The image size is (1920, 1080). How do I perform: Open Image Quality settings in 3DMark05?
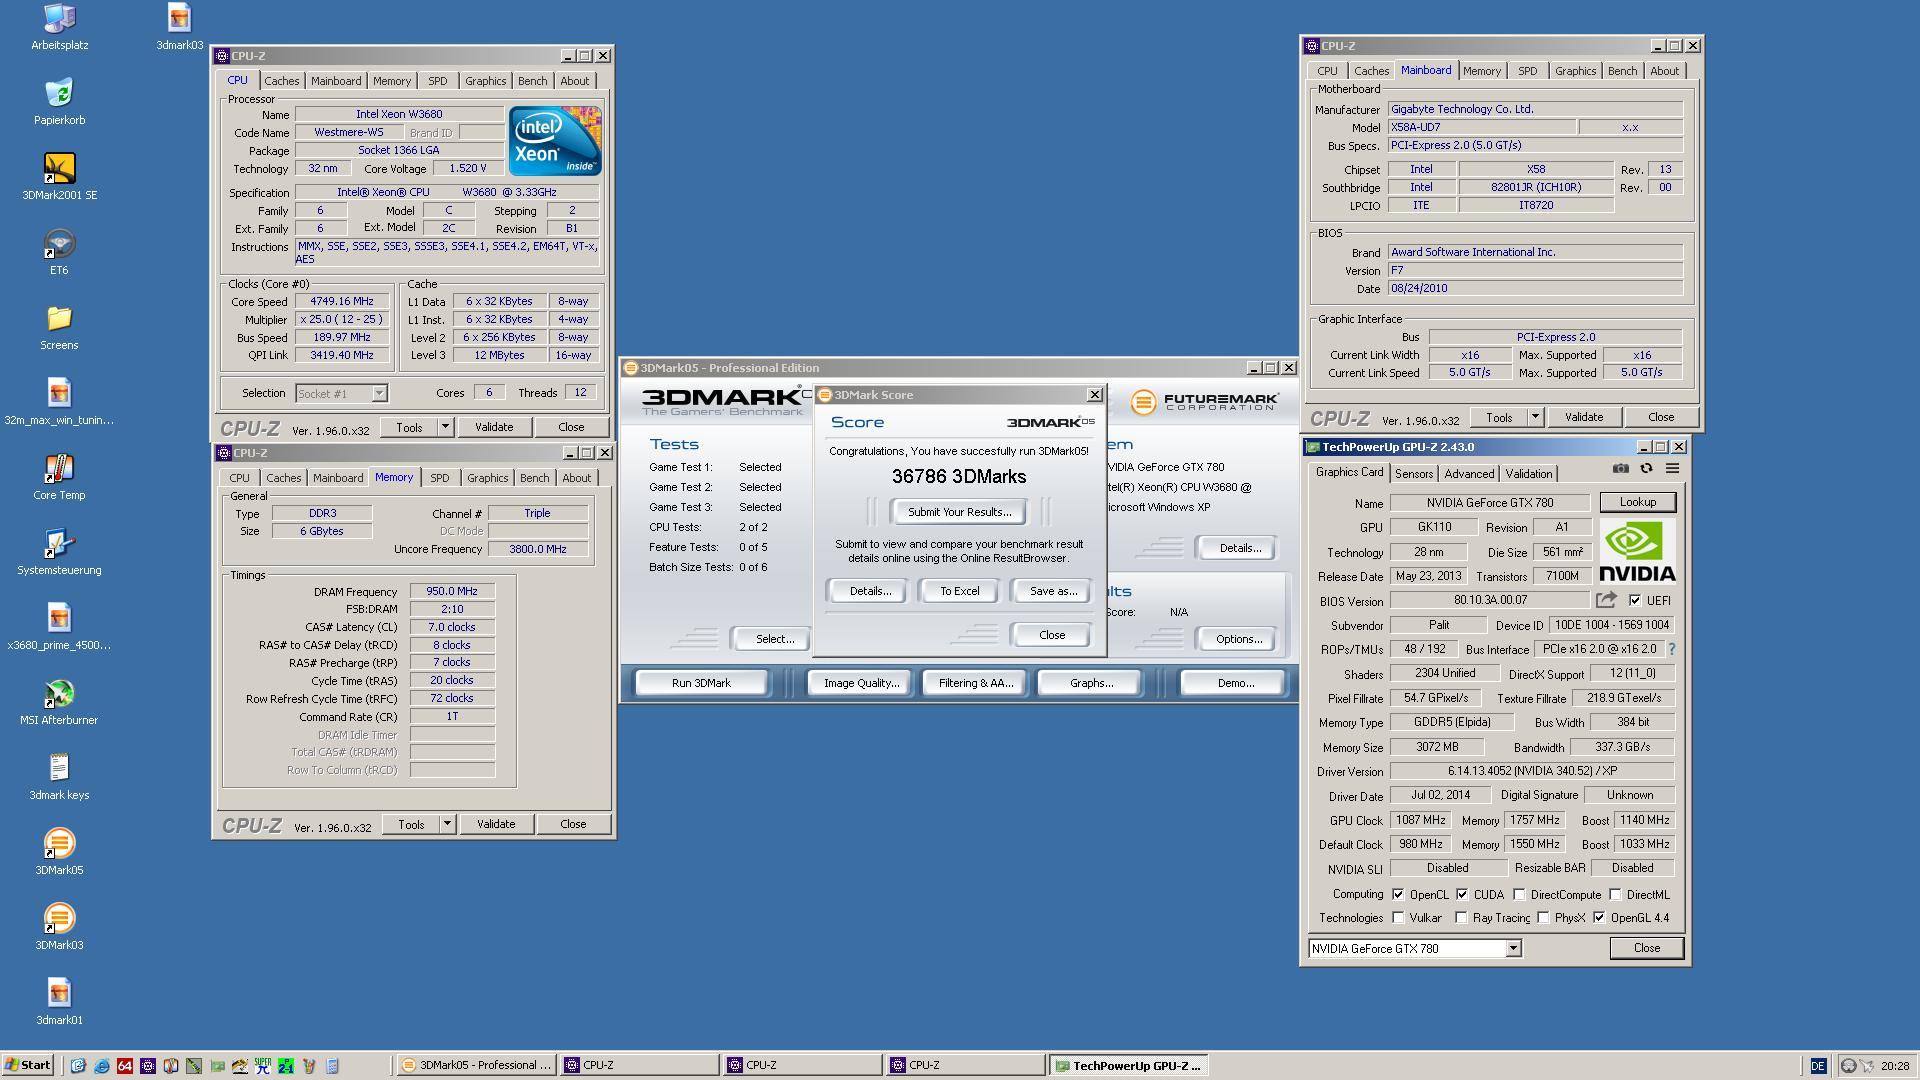[x=860, y=683]
